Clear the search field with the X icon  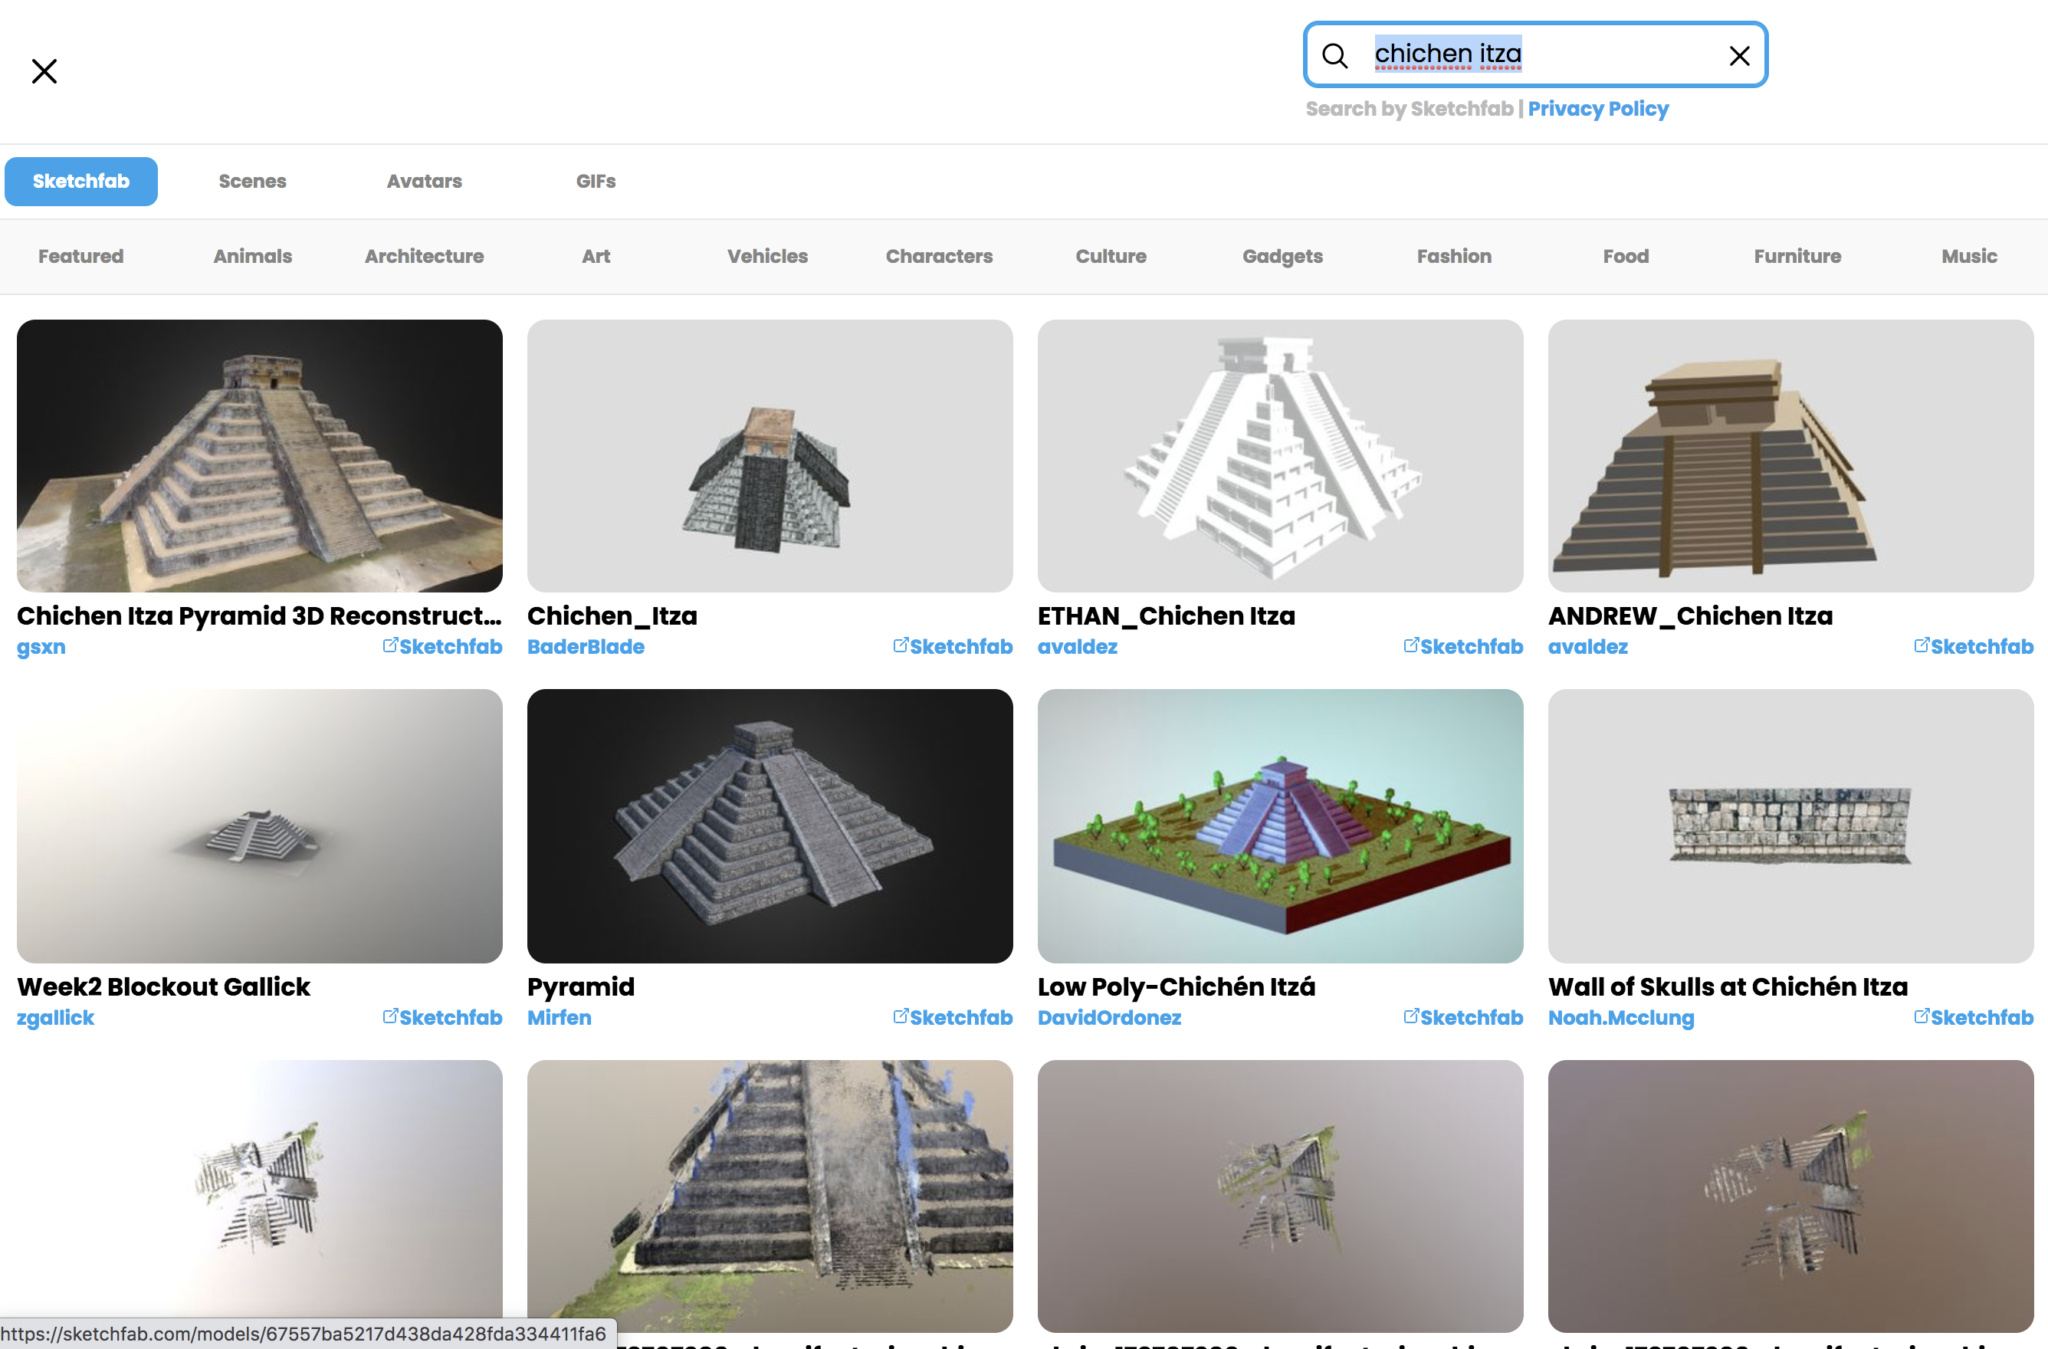tap(1739, 55)
